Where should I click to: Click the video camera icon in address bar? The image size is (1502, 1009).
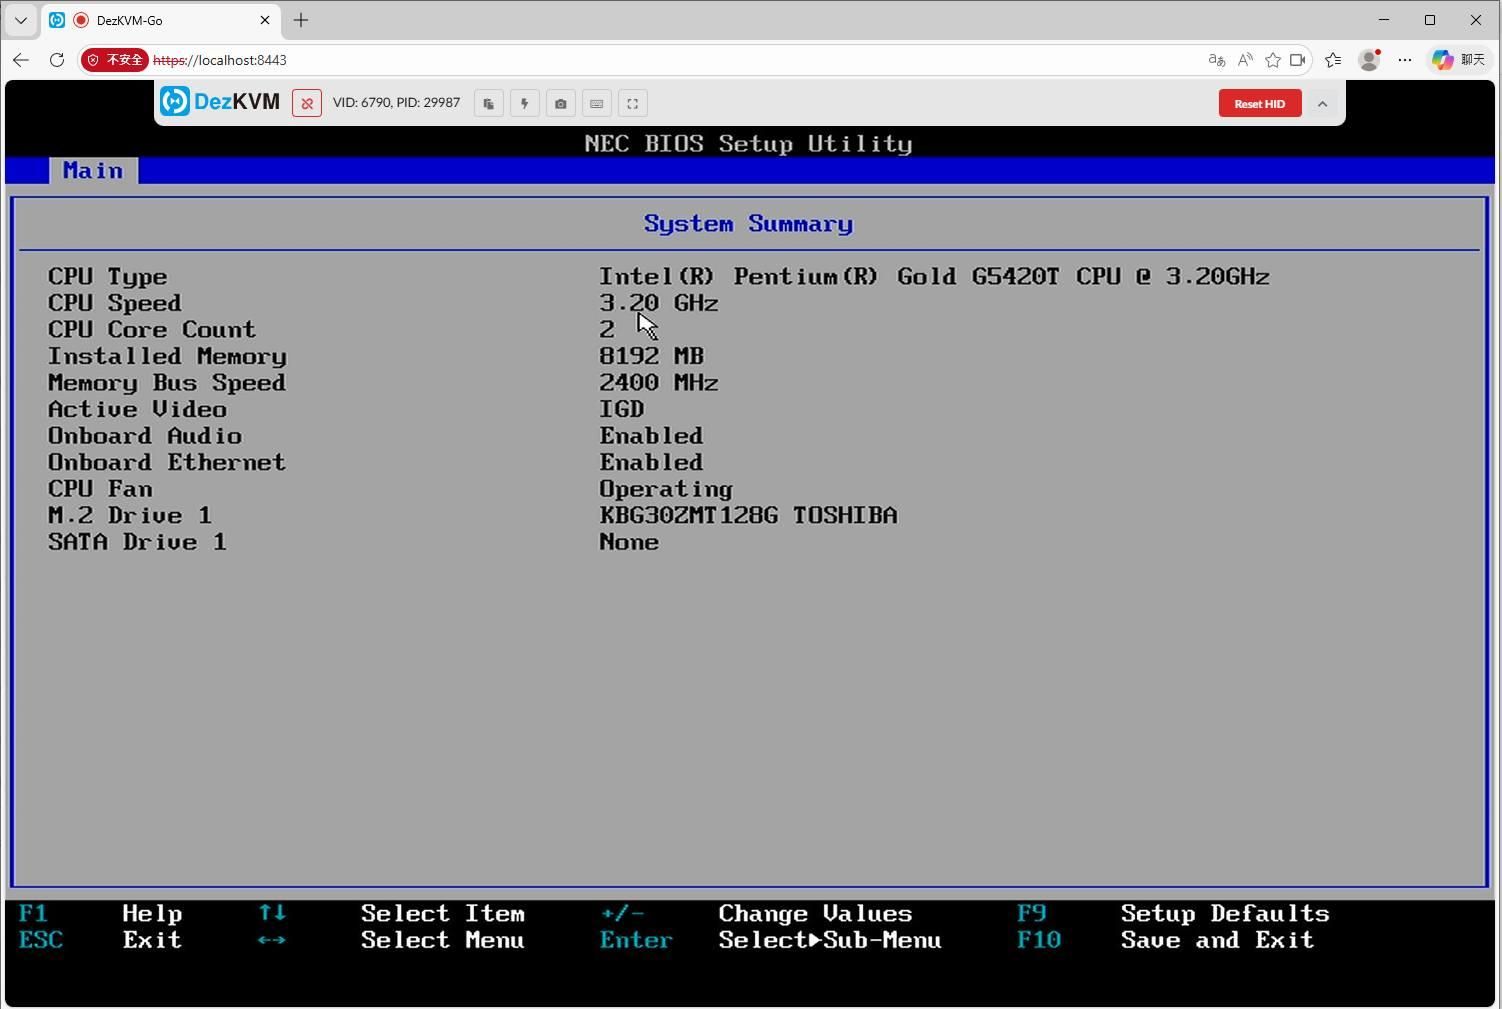(x=1298, y=60)
